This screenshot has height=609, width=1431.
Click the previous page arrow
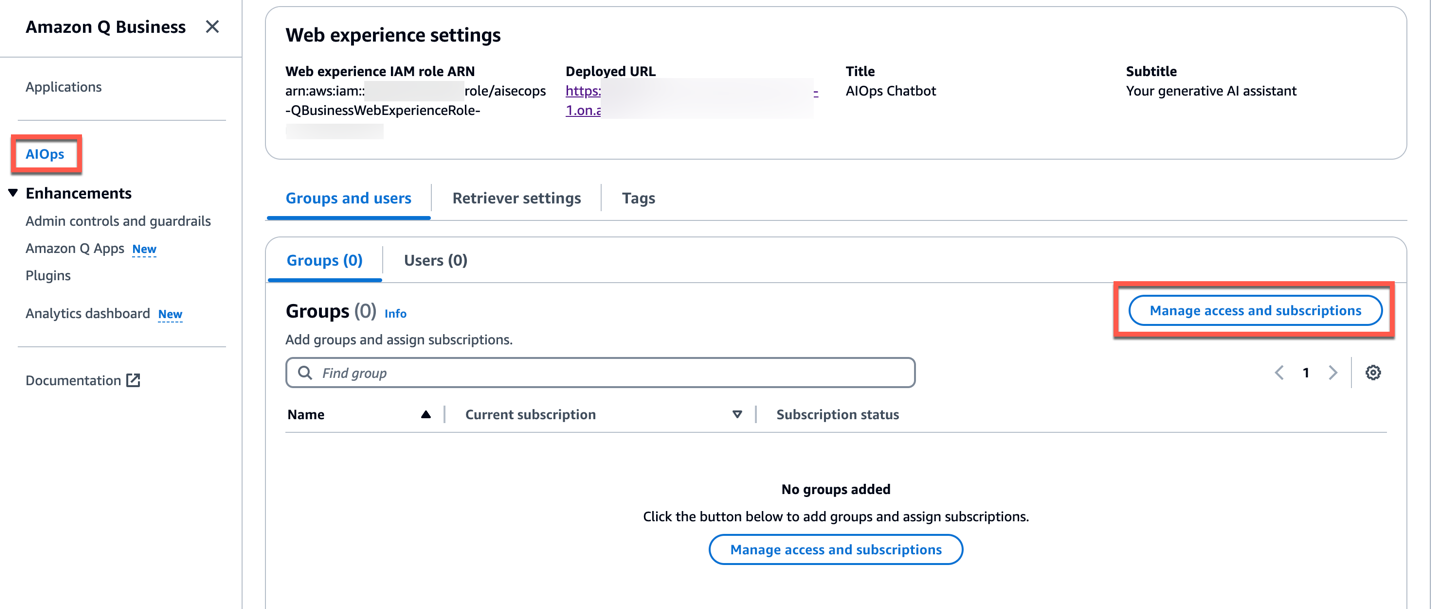pos(1279,372)
